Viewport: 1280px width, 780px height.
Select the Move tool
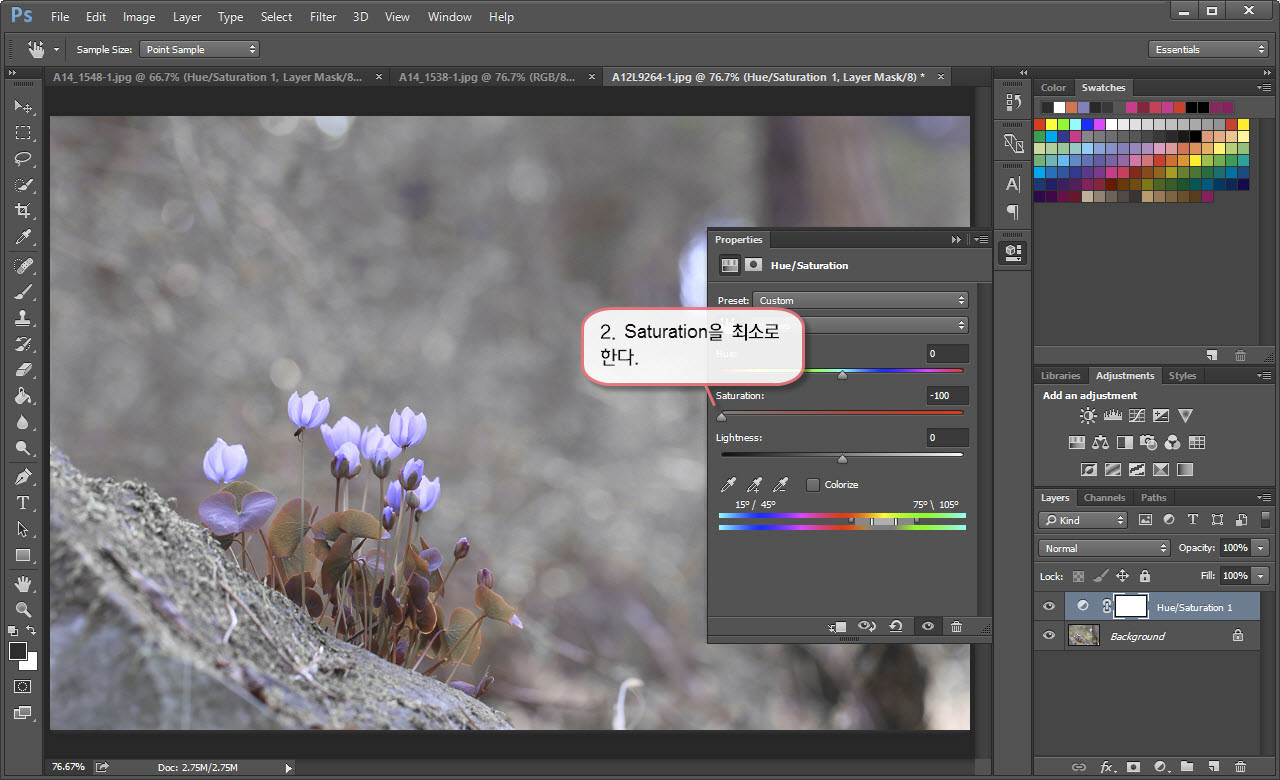point(23,106)
